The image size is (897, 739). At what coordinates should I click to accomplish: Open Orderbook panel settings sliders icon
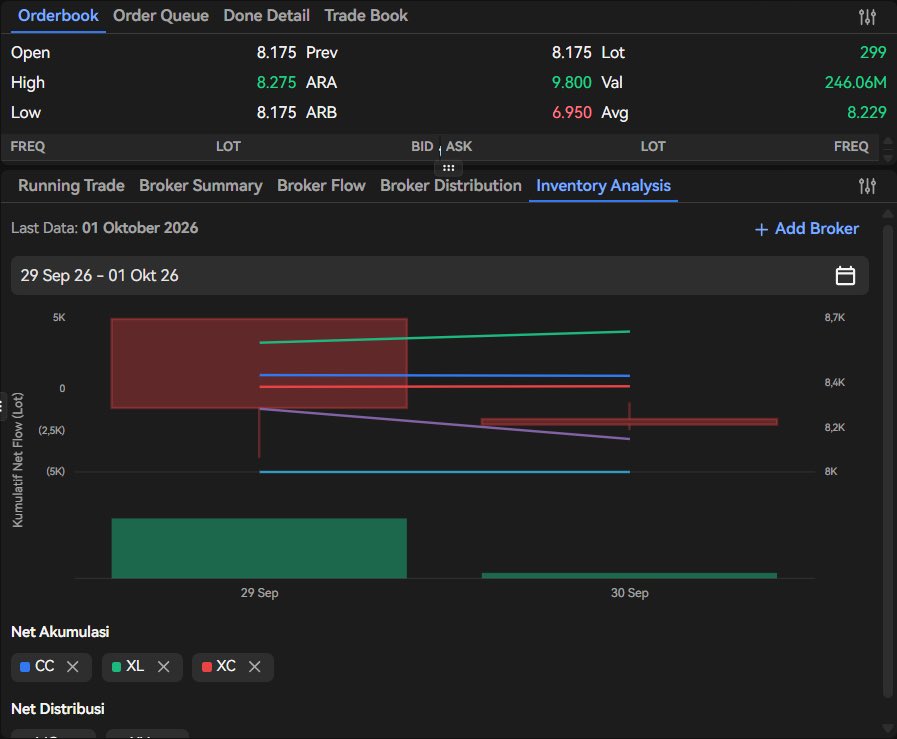pos(867,17)
